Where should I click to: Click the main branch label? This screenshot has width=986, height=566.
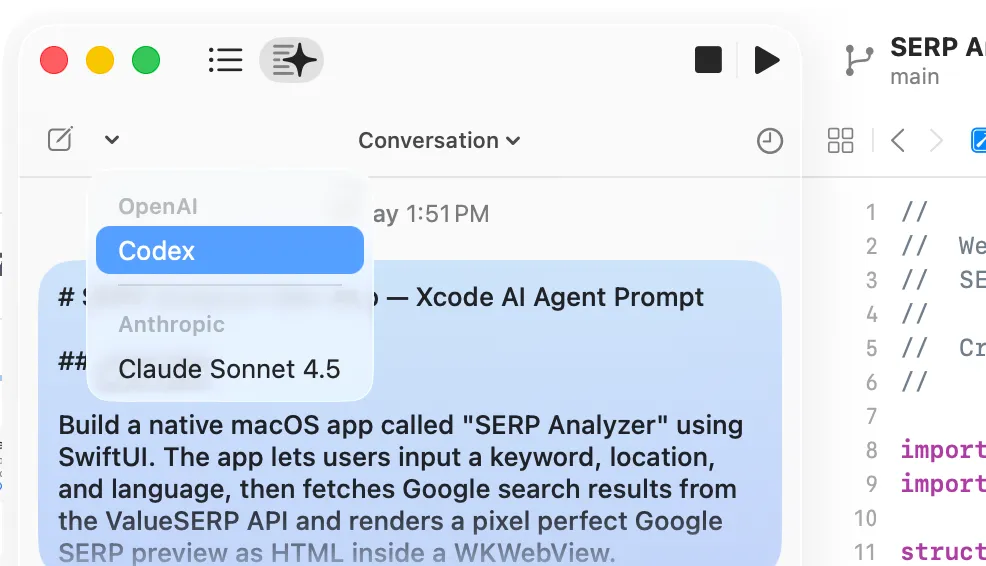[914, 77]
